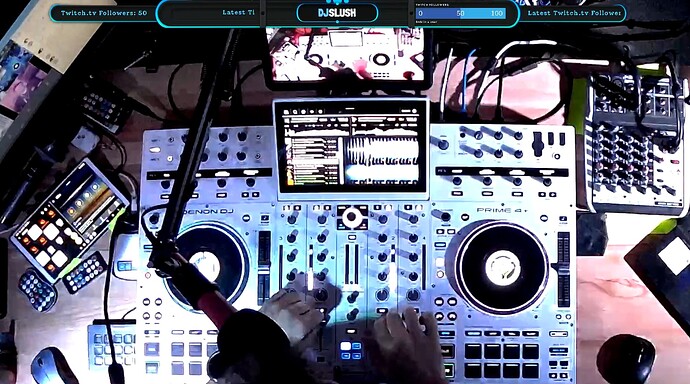This screenshot has height=384, width=690.
Task: Click the Twitch.tv Followers: 50 counter
Action: pos(104,13)
